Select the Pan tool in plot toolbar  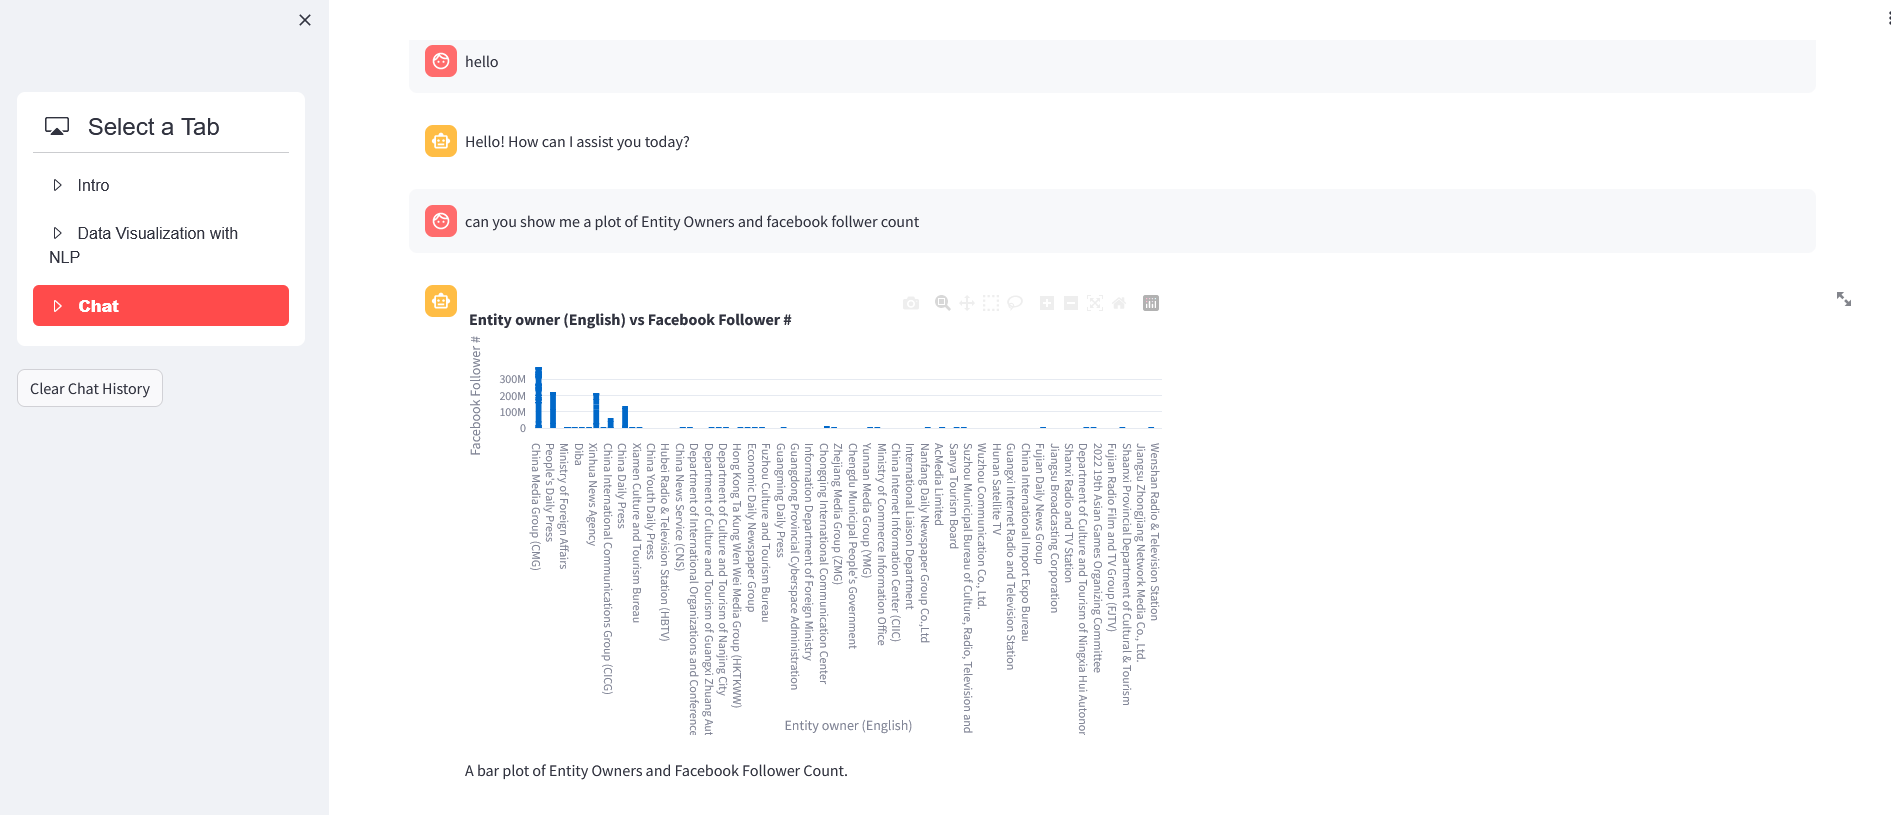(x=967, y=303)
